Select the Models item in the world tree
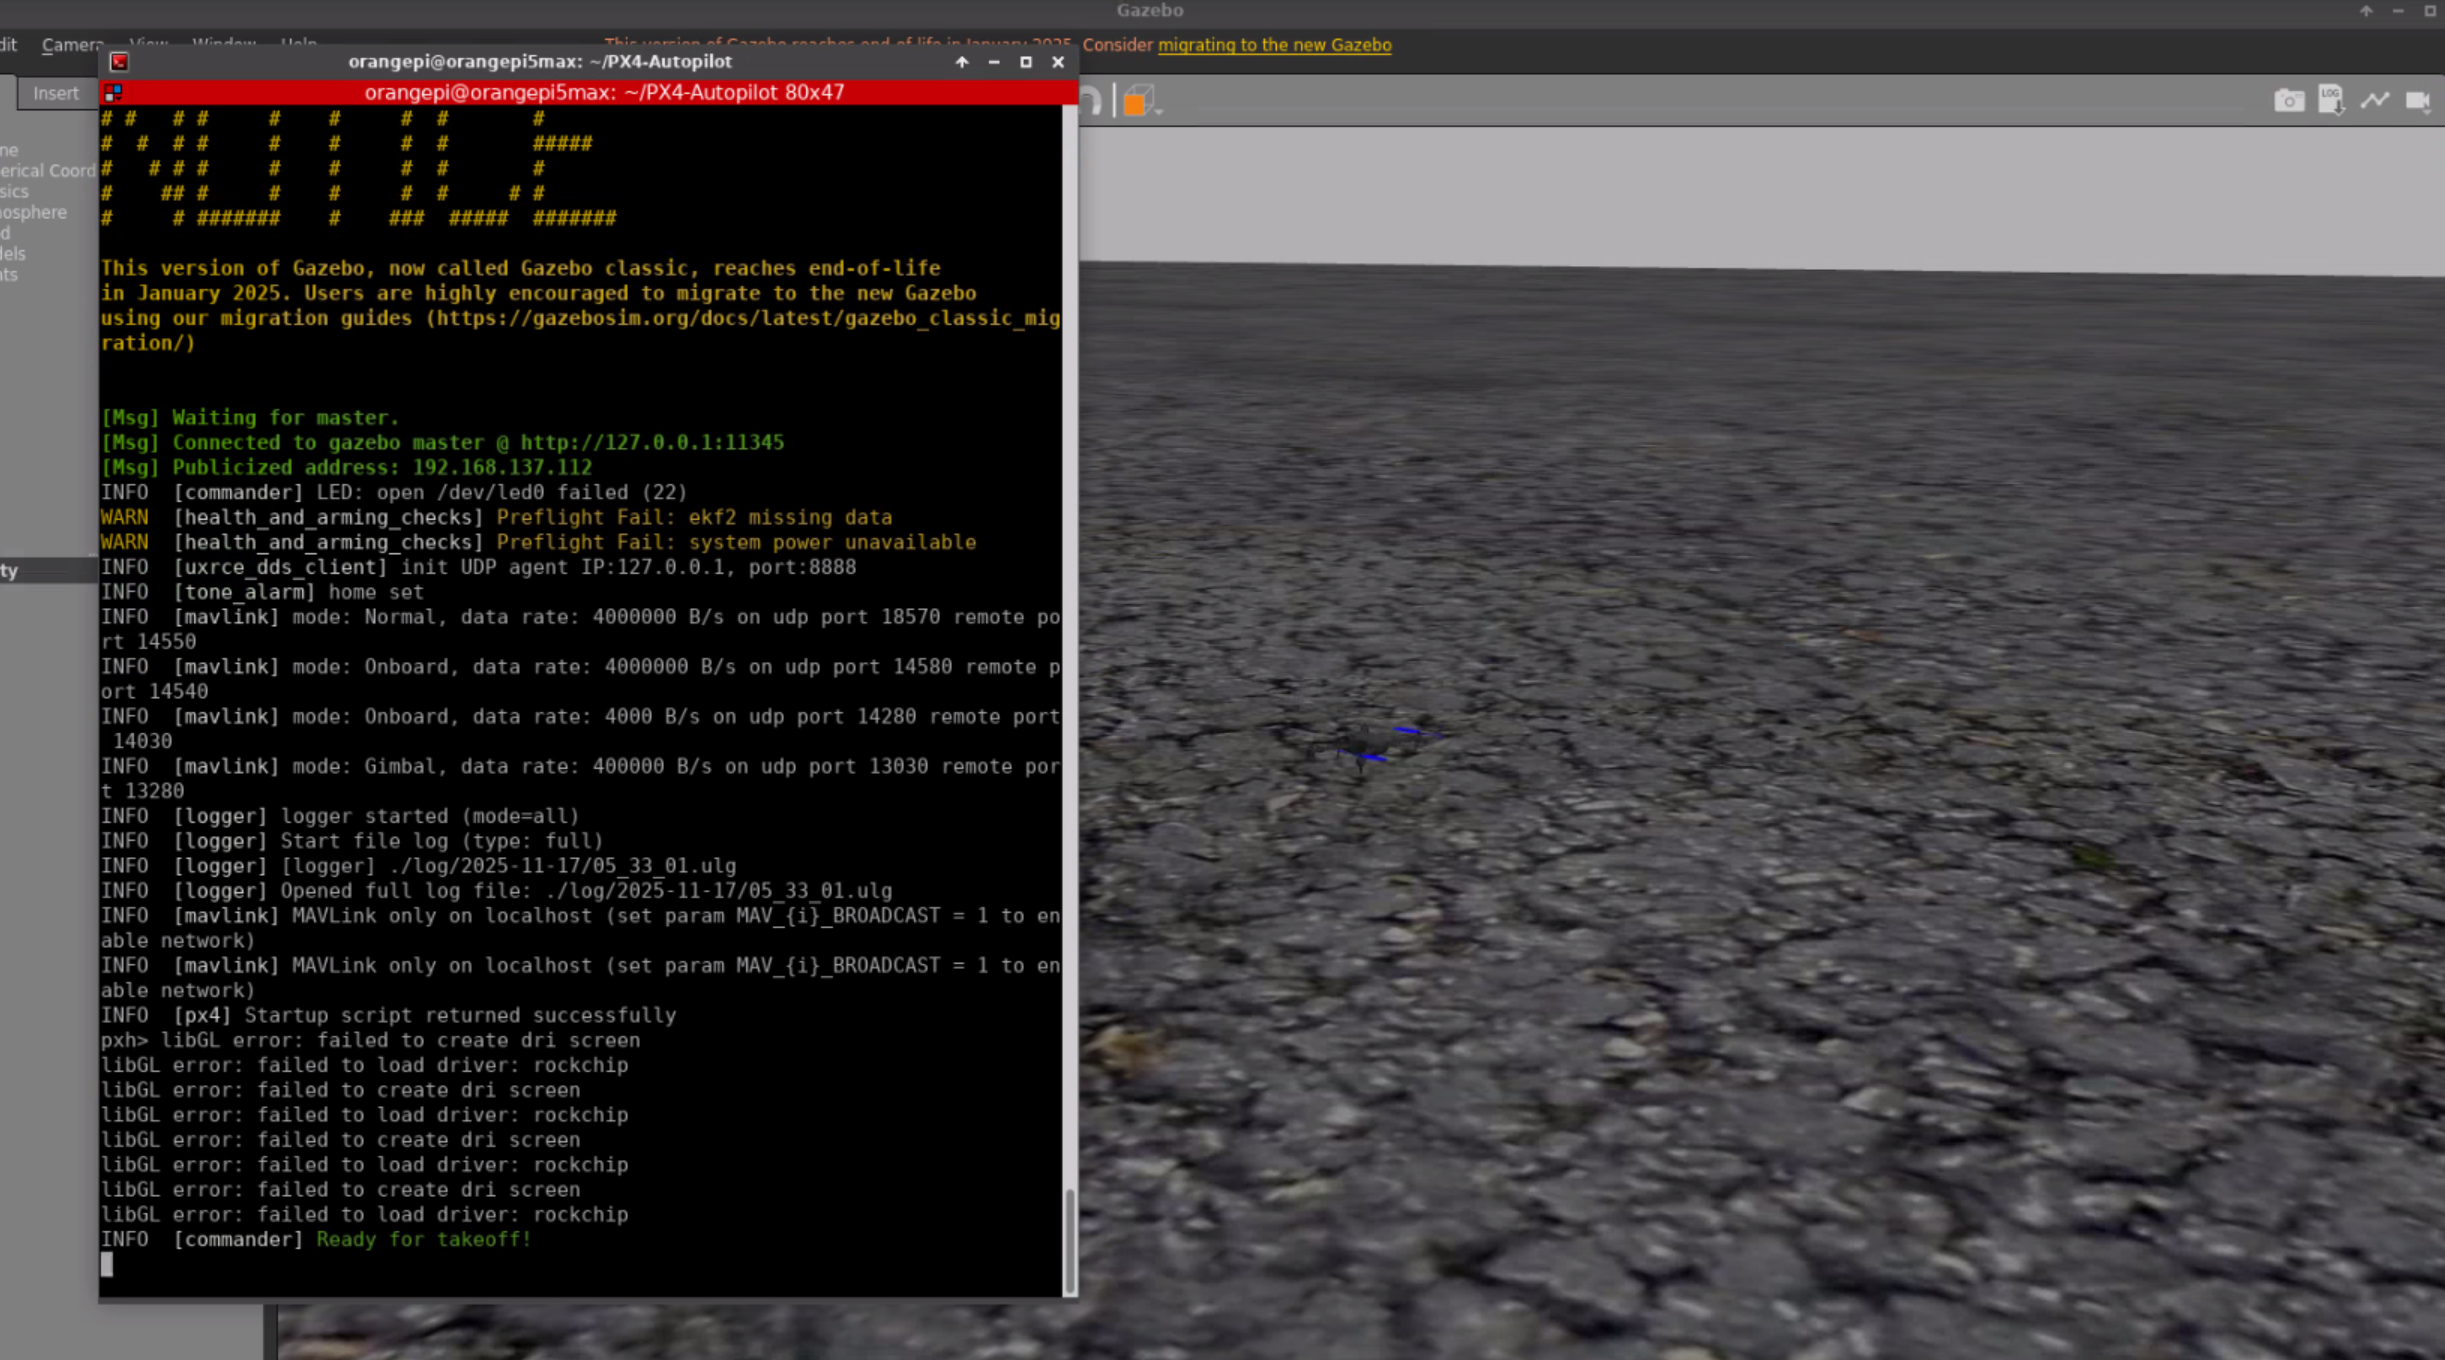The width and height of the screenshot is (2445, 1360). click(x=14, y=254)
